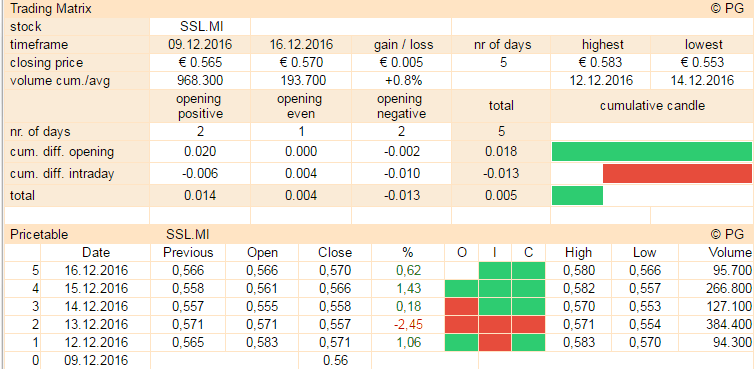Select the red -2,45 percent cell
This screenshot has width=754, height=369.
[x=408, y=325]
